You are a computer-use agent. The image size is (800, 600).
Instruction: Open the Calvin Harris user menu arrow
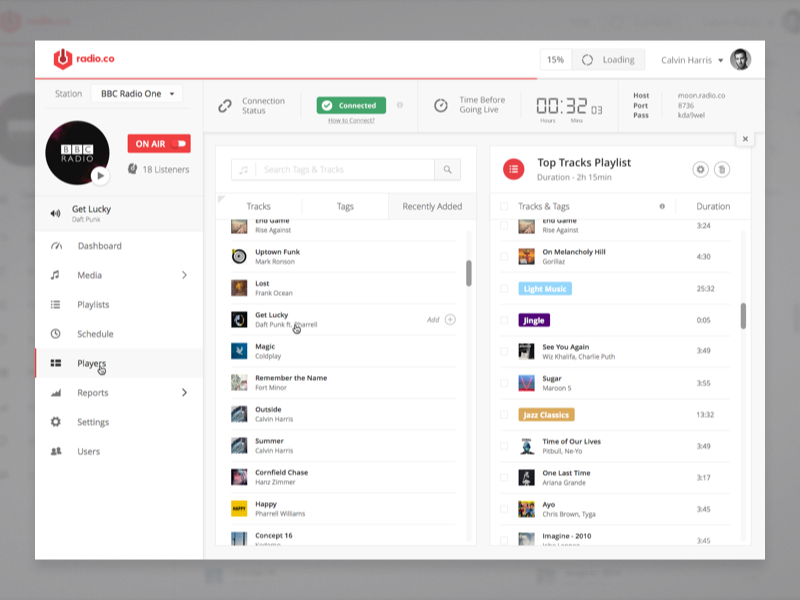pos(720,60)
